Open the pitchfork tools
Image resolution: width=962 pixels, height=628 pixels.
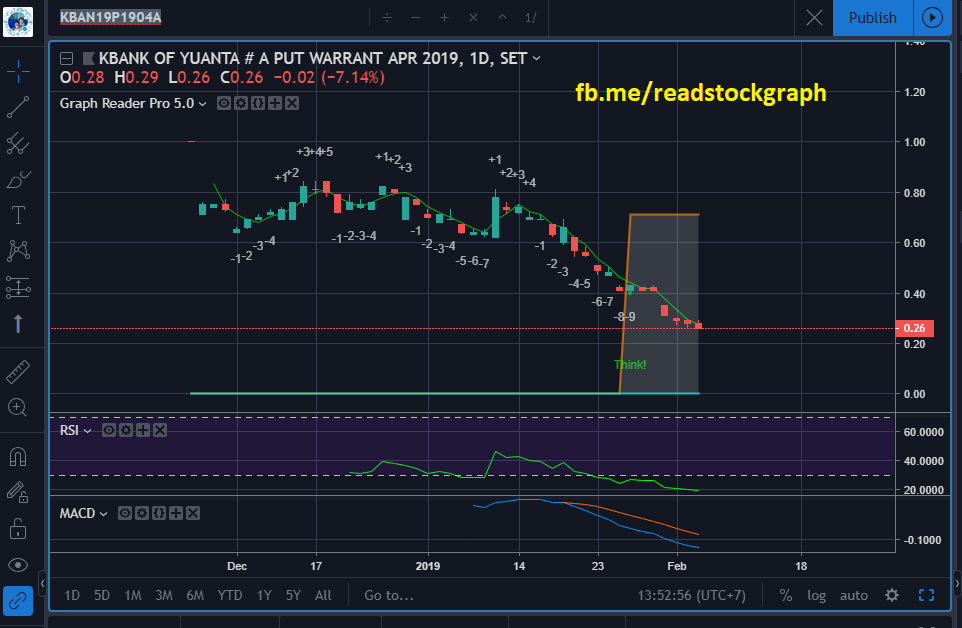pyautogui.click(x=18, y=144)
